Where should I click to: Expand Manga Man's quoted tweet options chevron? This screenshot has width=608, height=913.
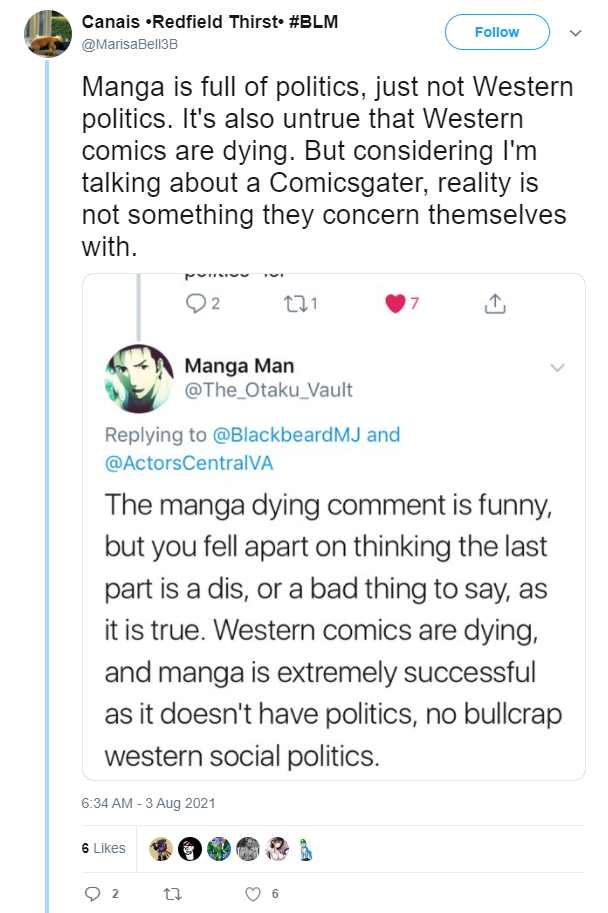[557, 367]
